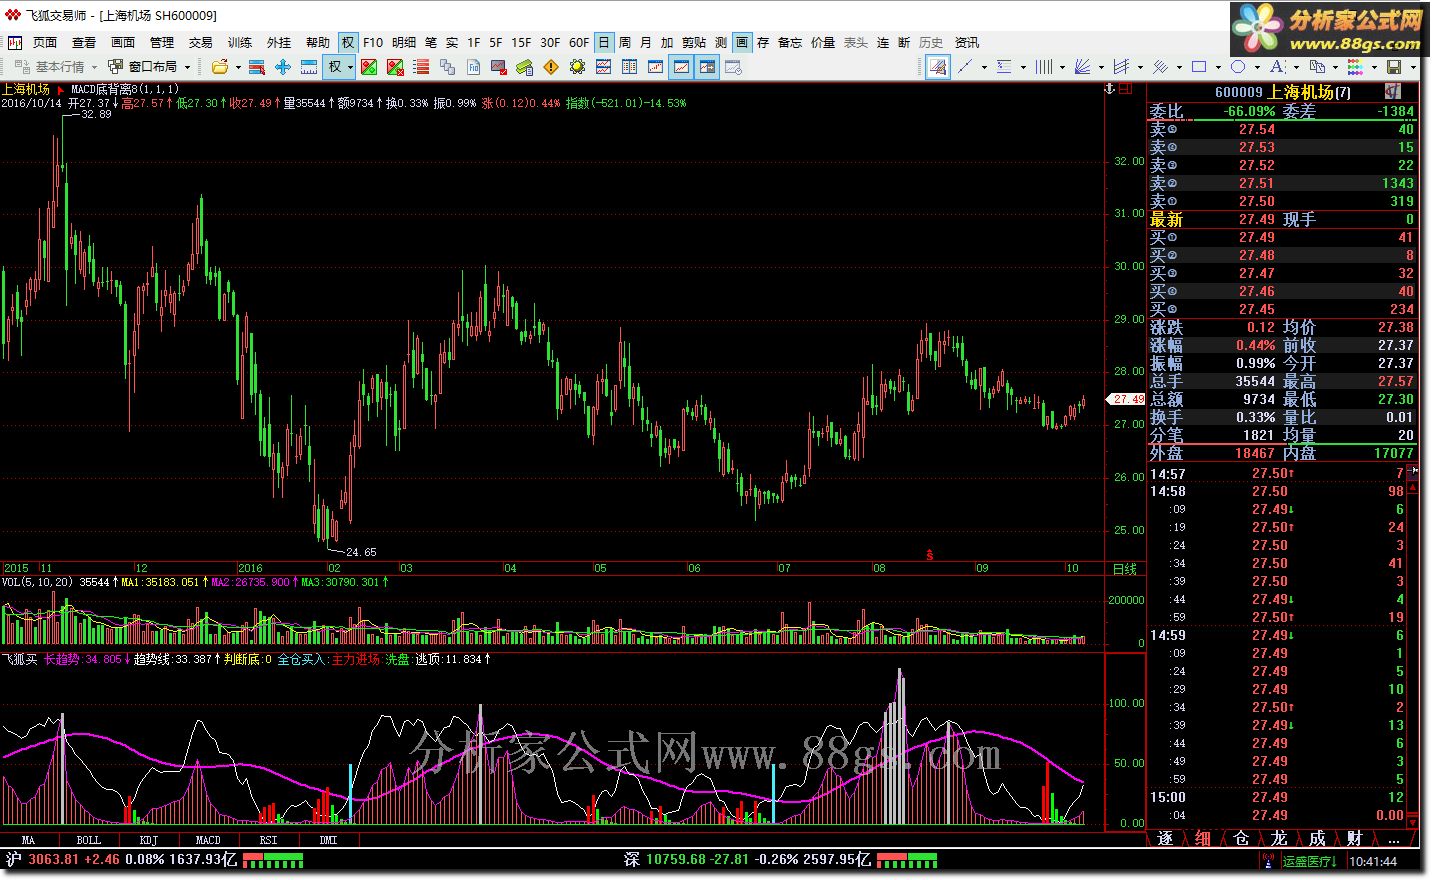Click the blue four-way move arrows icon
Viewport: 1432px width, 880px height.
283,67
